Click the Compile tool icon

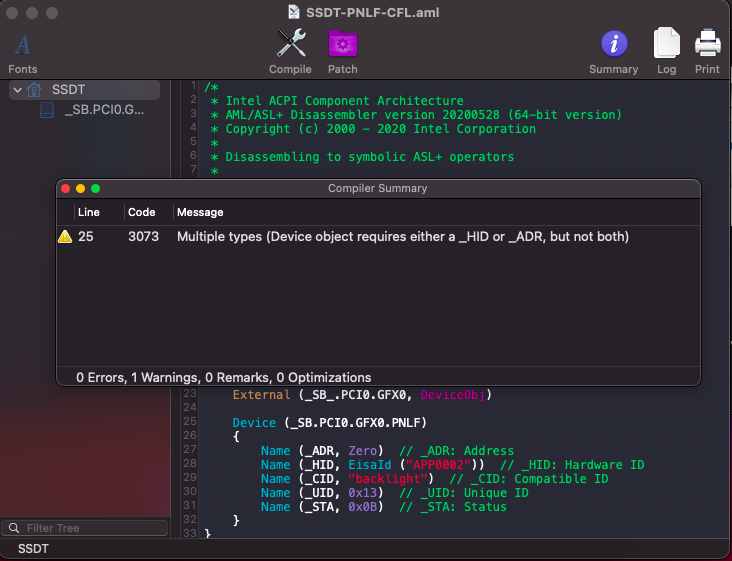tap(291, 45)
